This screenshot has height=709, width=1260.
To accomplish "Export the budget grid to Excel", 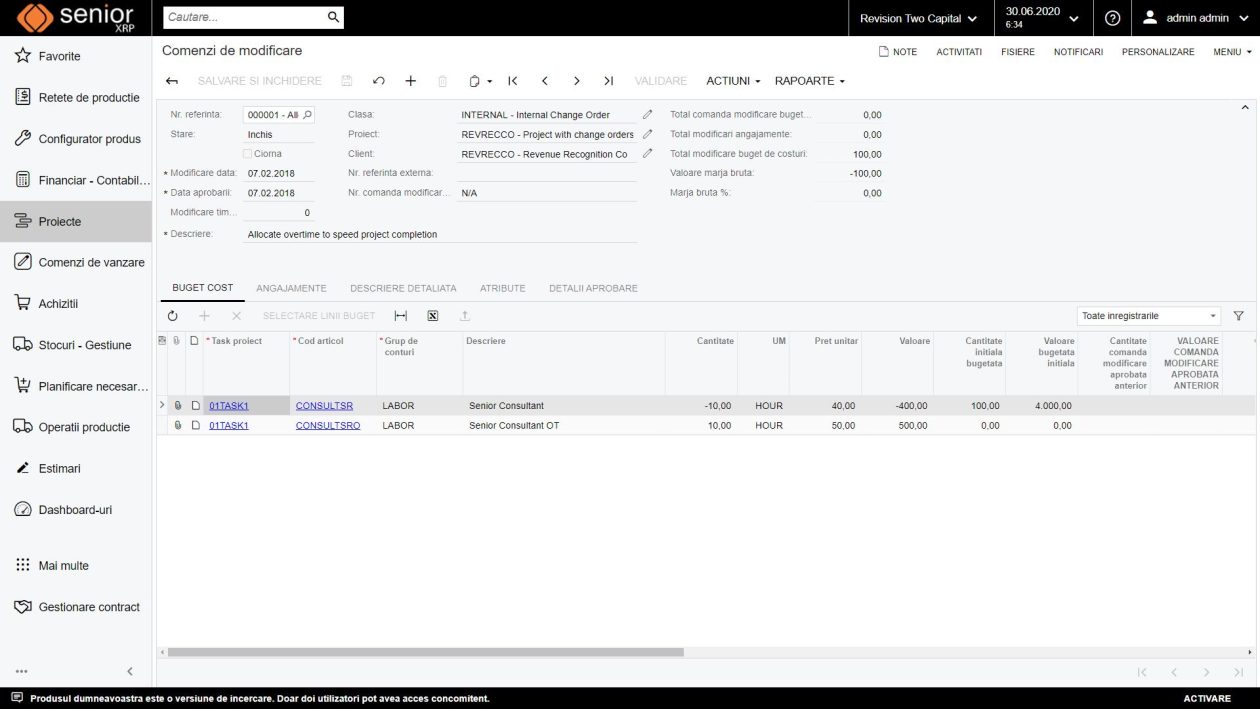I will (433, 315).
